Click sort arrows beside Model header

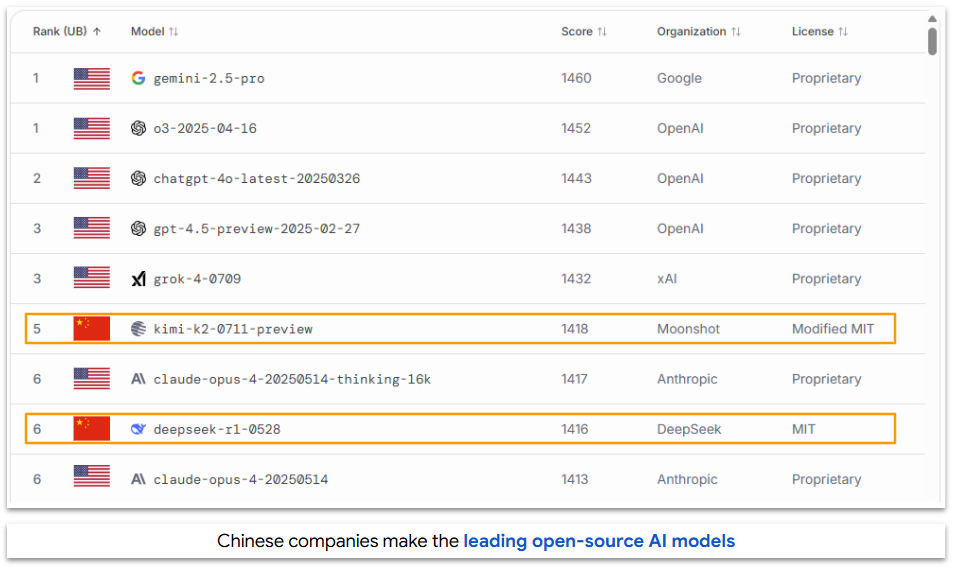point(174,32)
